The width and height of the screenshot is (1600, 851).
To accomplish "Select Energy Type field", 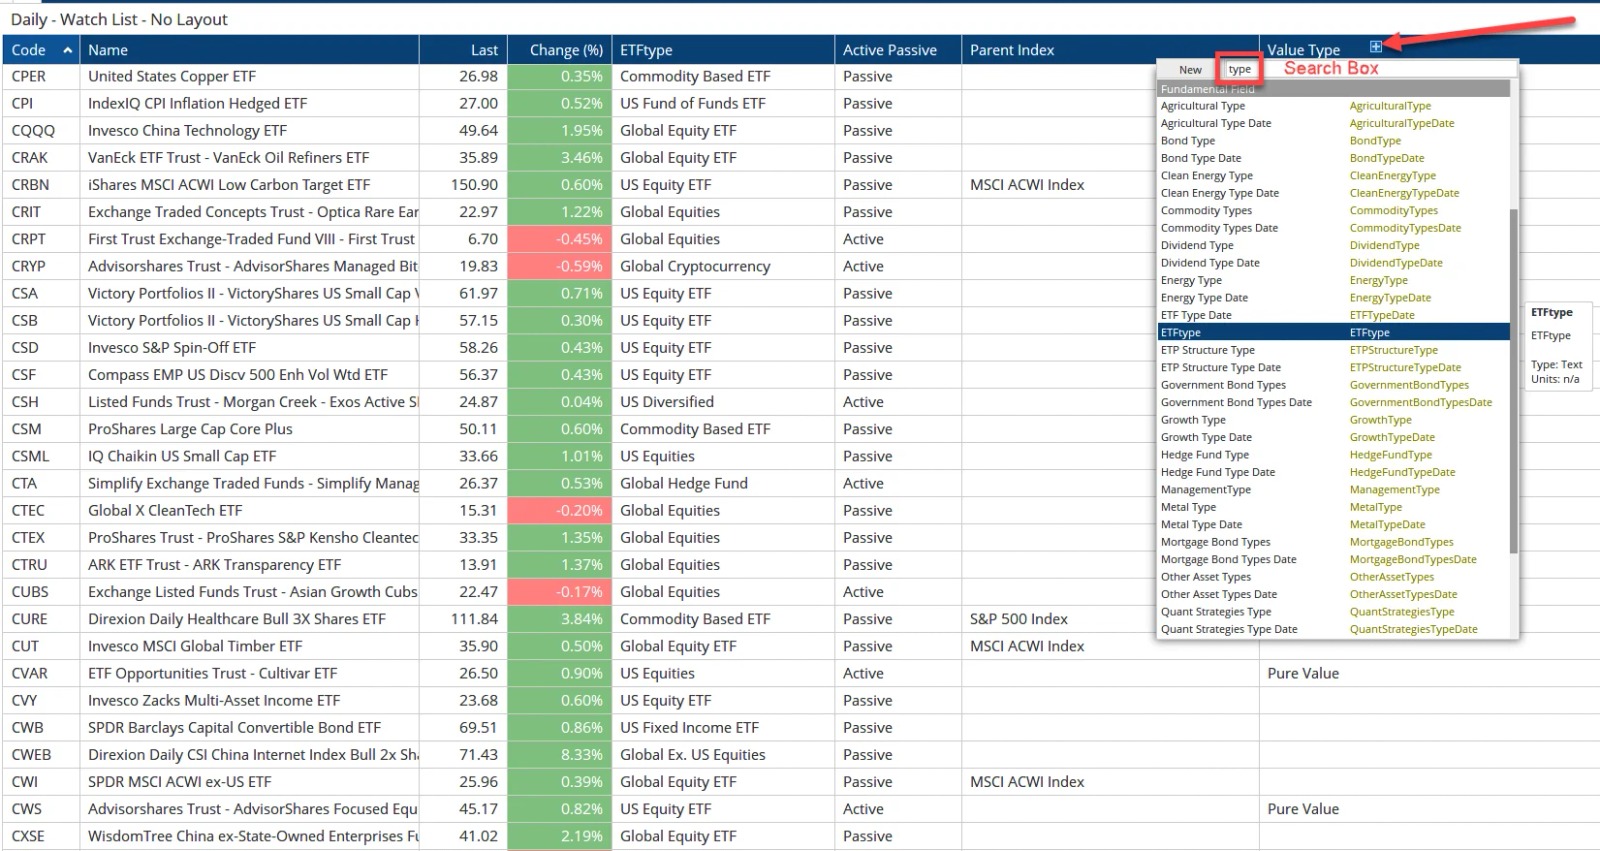I will tap(1333, 280).
